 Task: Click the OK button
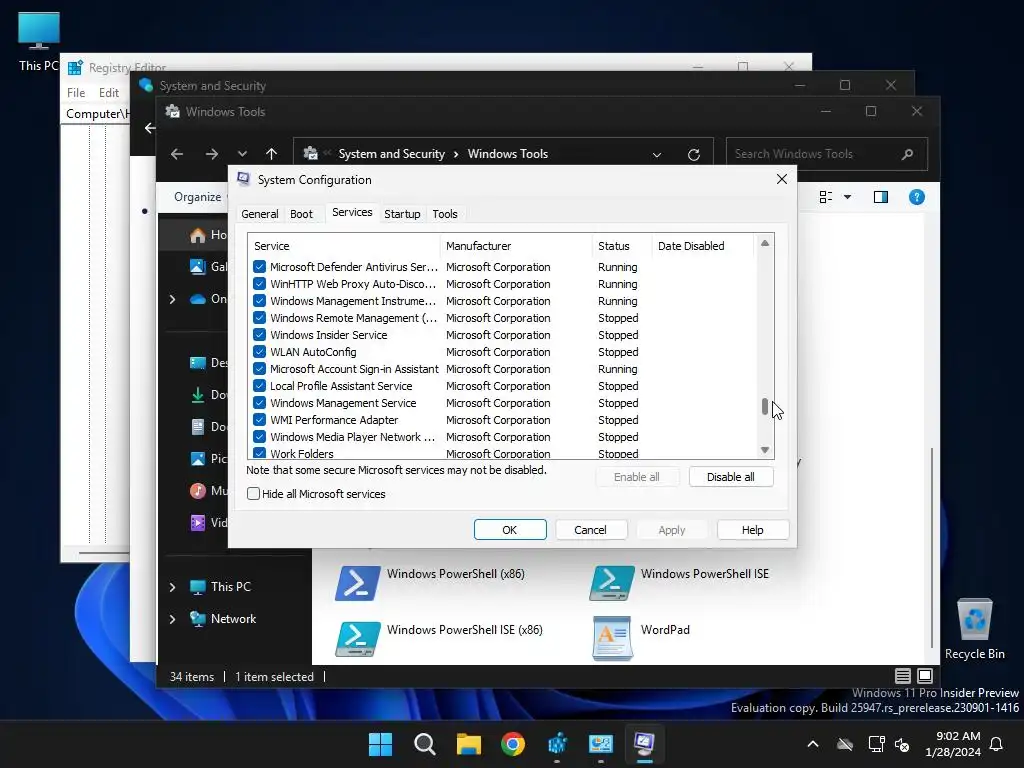point(510,530)
